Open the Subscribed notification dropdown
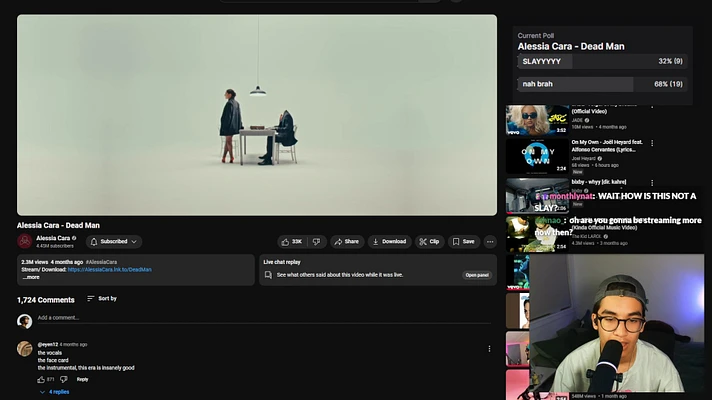Image resolution: width=712 pixels, height=400 pixels. [x=114, y=242]
